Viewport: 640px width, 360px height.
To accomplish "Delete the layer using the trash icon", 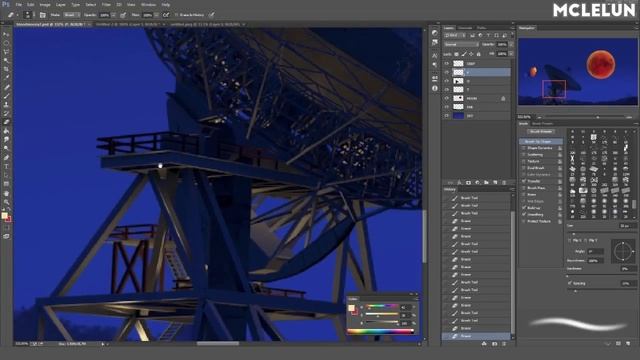I will point(504,182).
